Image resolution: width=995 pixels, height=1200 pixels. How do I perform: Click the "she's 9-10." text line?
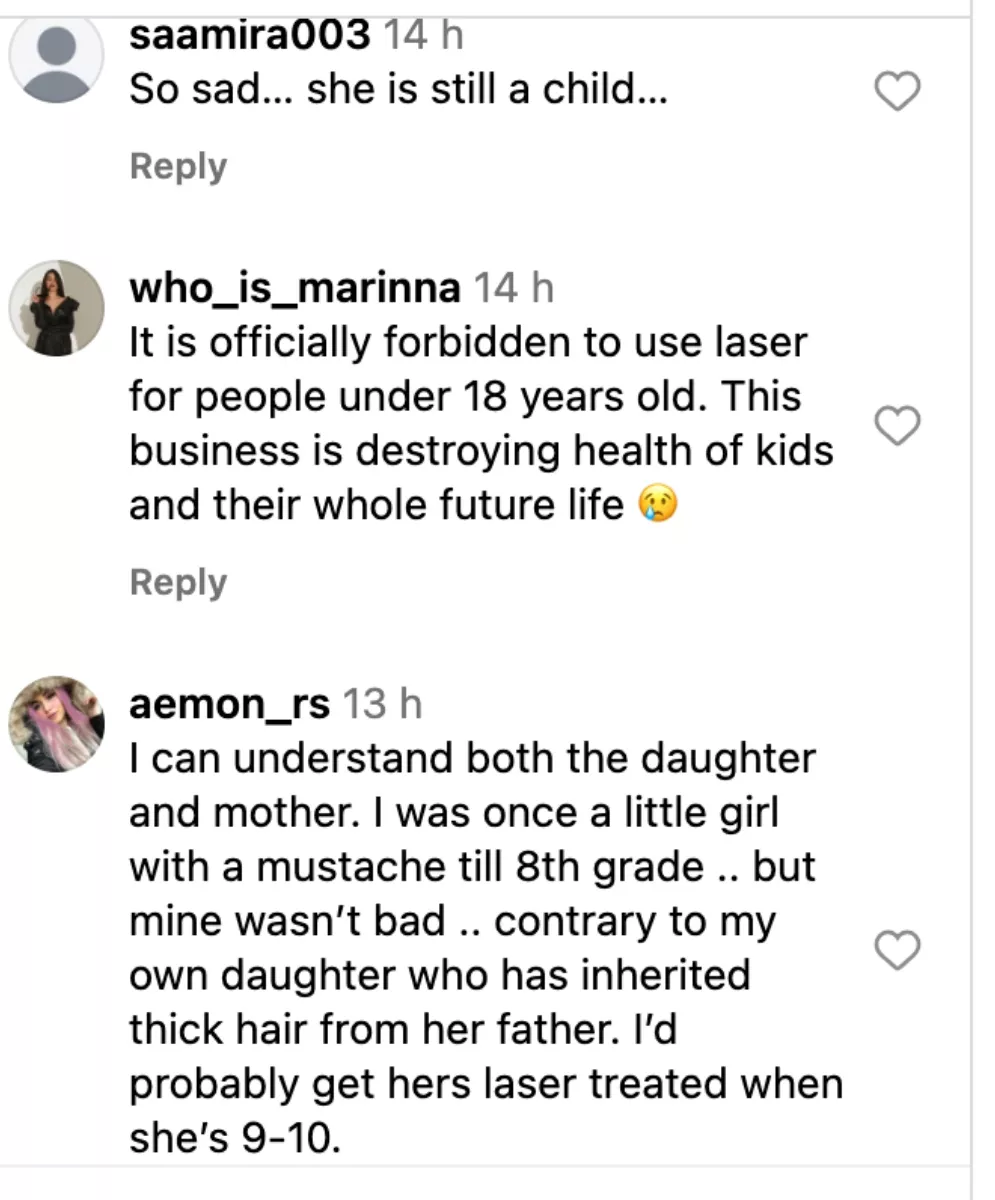(234, 1139)
